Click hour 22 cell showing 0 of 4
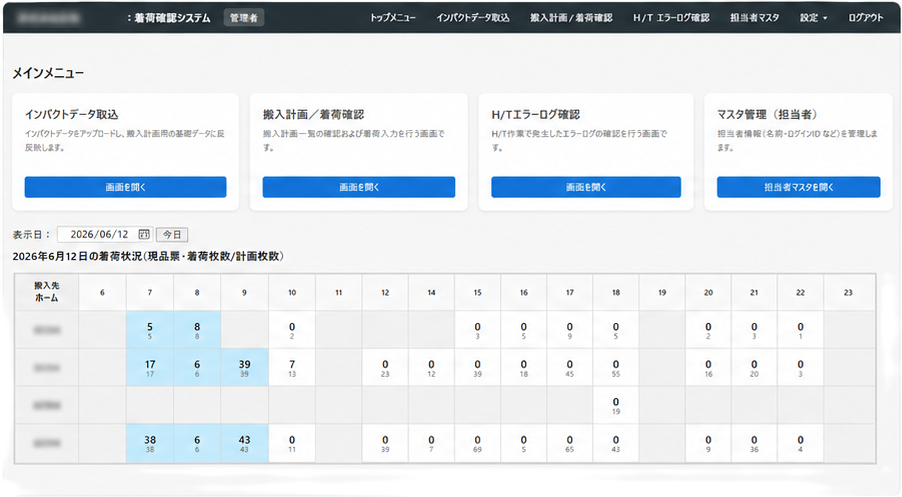This screenshot has height=497, width=902. coord(800,443)
